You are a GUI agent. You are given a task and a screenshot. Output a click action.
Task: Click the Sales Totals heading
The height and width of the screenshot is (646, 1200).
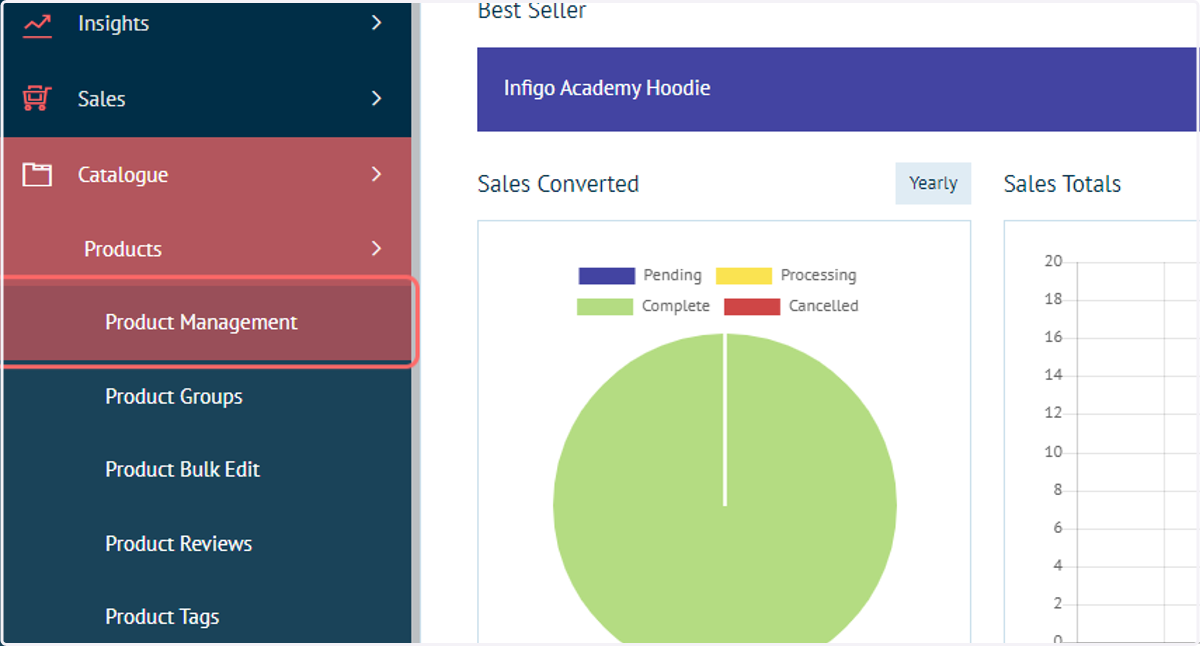(x=1062, y=184)
